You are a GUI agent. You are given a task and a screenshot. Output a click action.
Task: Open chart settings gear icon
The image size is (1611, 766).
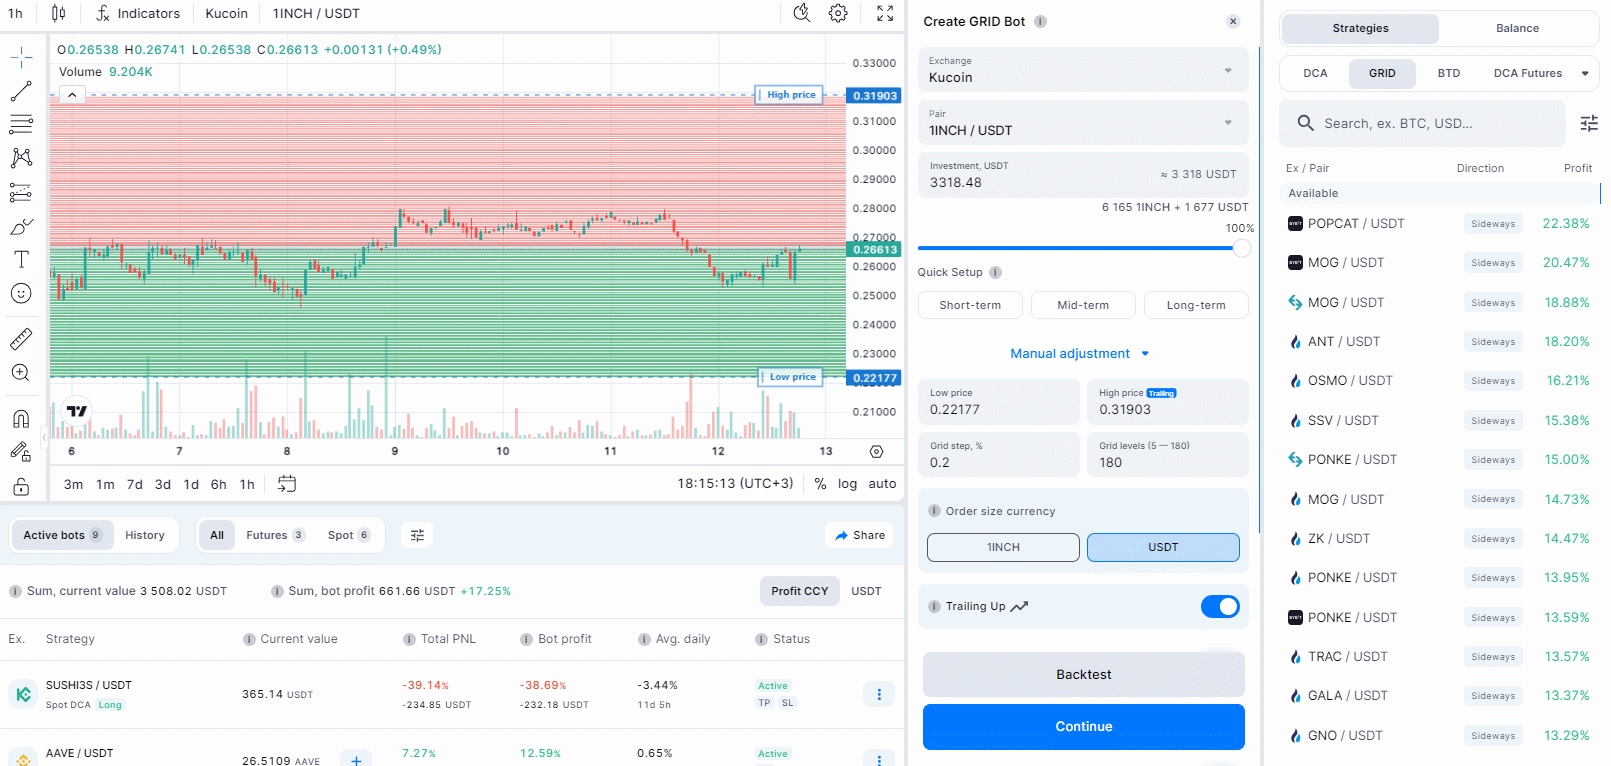tap(838, 13)
